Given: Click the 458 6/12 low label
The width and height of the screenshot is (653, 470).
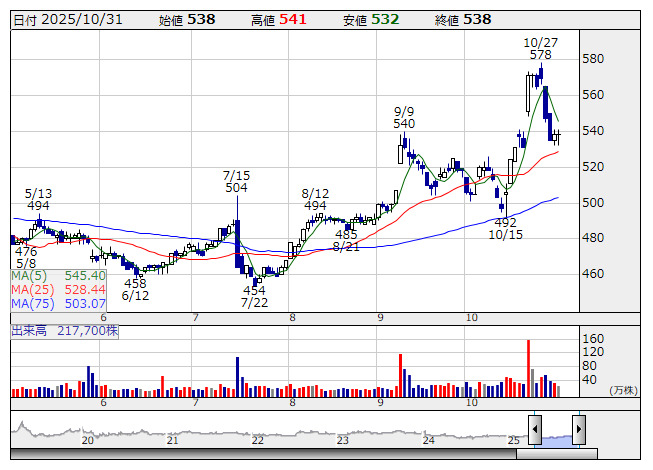Looking at the screenshot, I should tap(135, 289).
